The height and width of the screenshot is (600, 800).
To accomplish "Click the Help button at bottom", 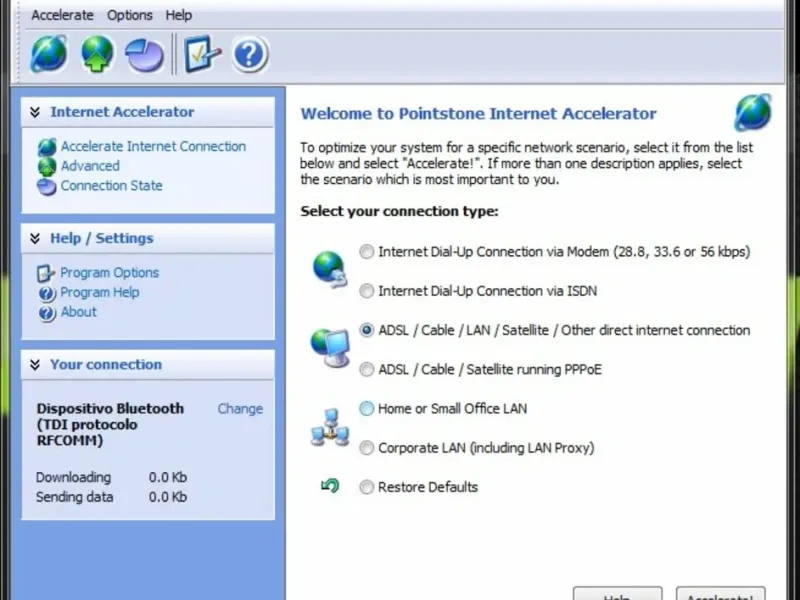I will click(617, 594).
